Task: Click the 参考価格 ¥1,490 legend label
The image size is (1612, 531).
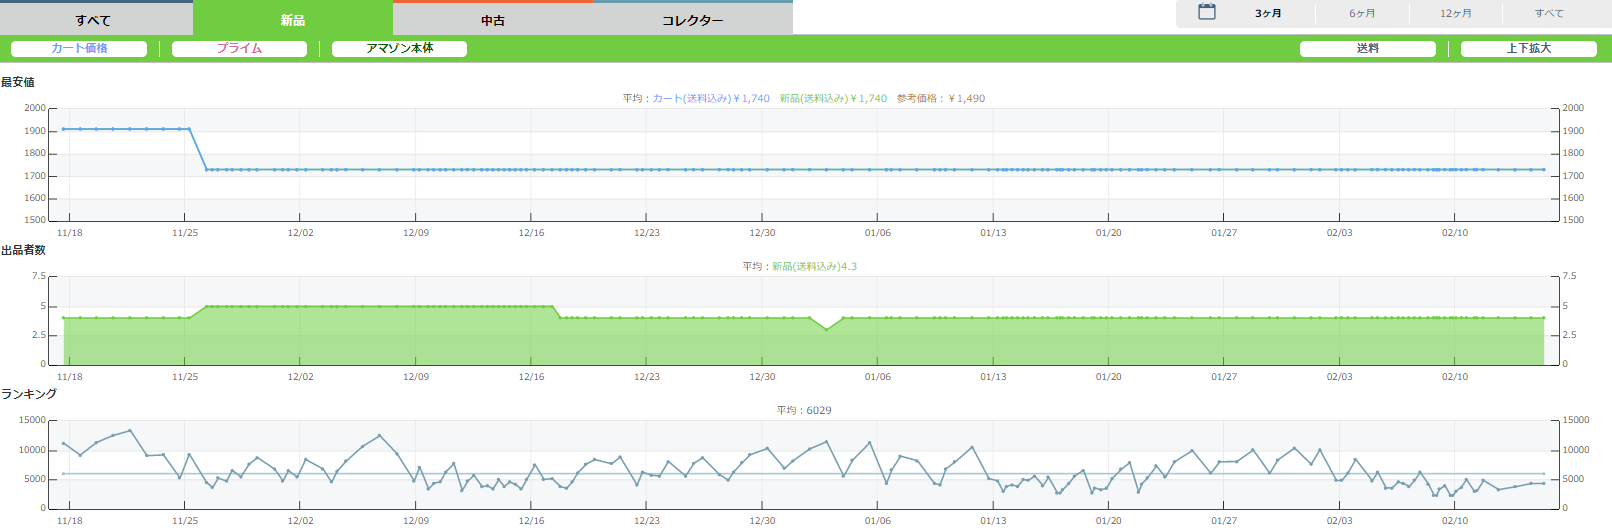Action: 941,99
